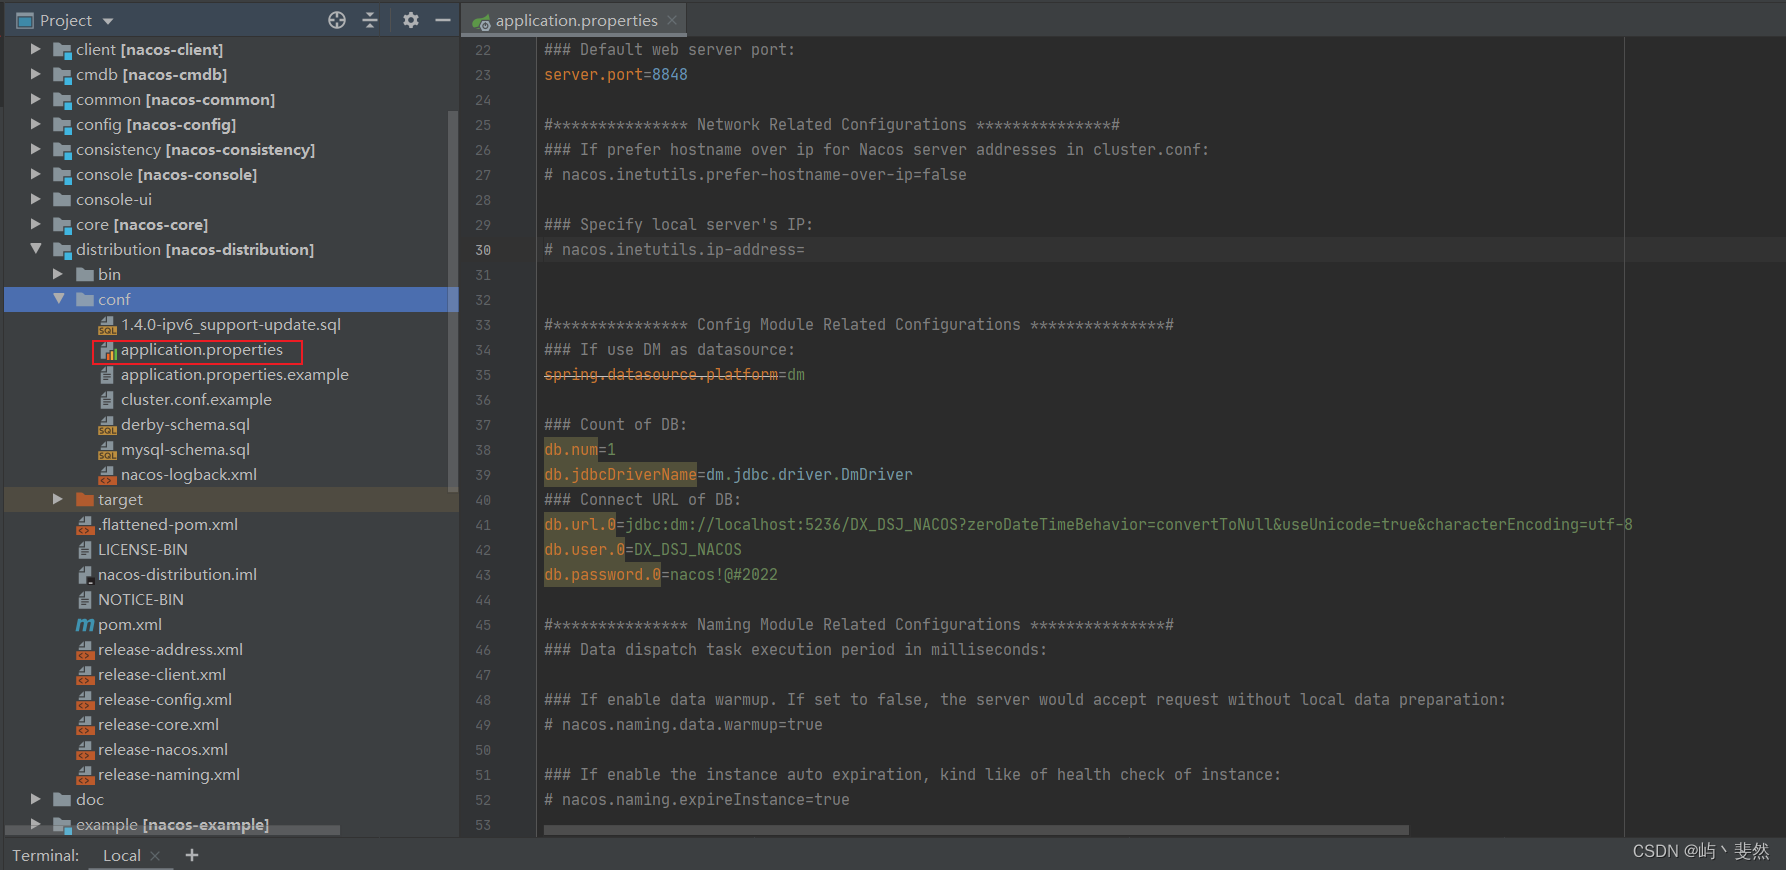
Task: Select the 1.4.0-ipv6_support-update.sql file icon
Action: pos(107,325)
